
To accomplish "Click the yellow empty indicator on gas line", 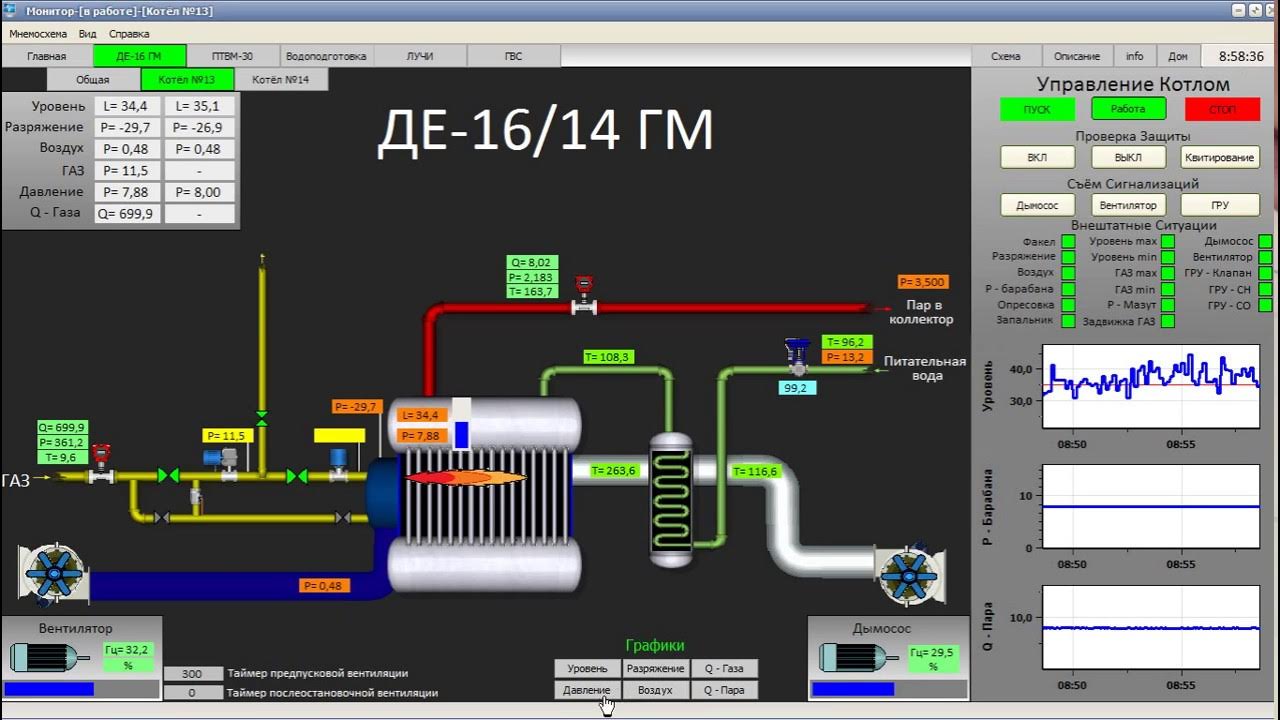I will (339, 435).
